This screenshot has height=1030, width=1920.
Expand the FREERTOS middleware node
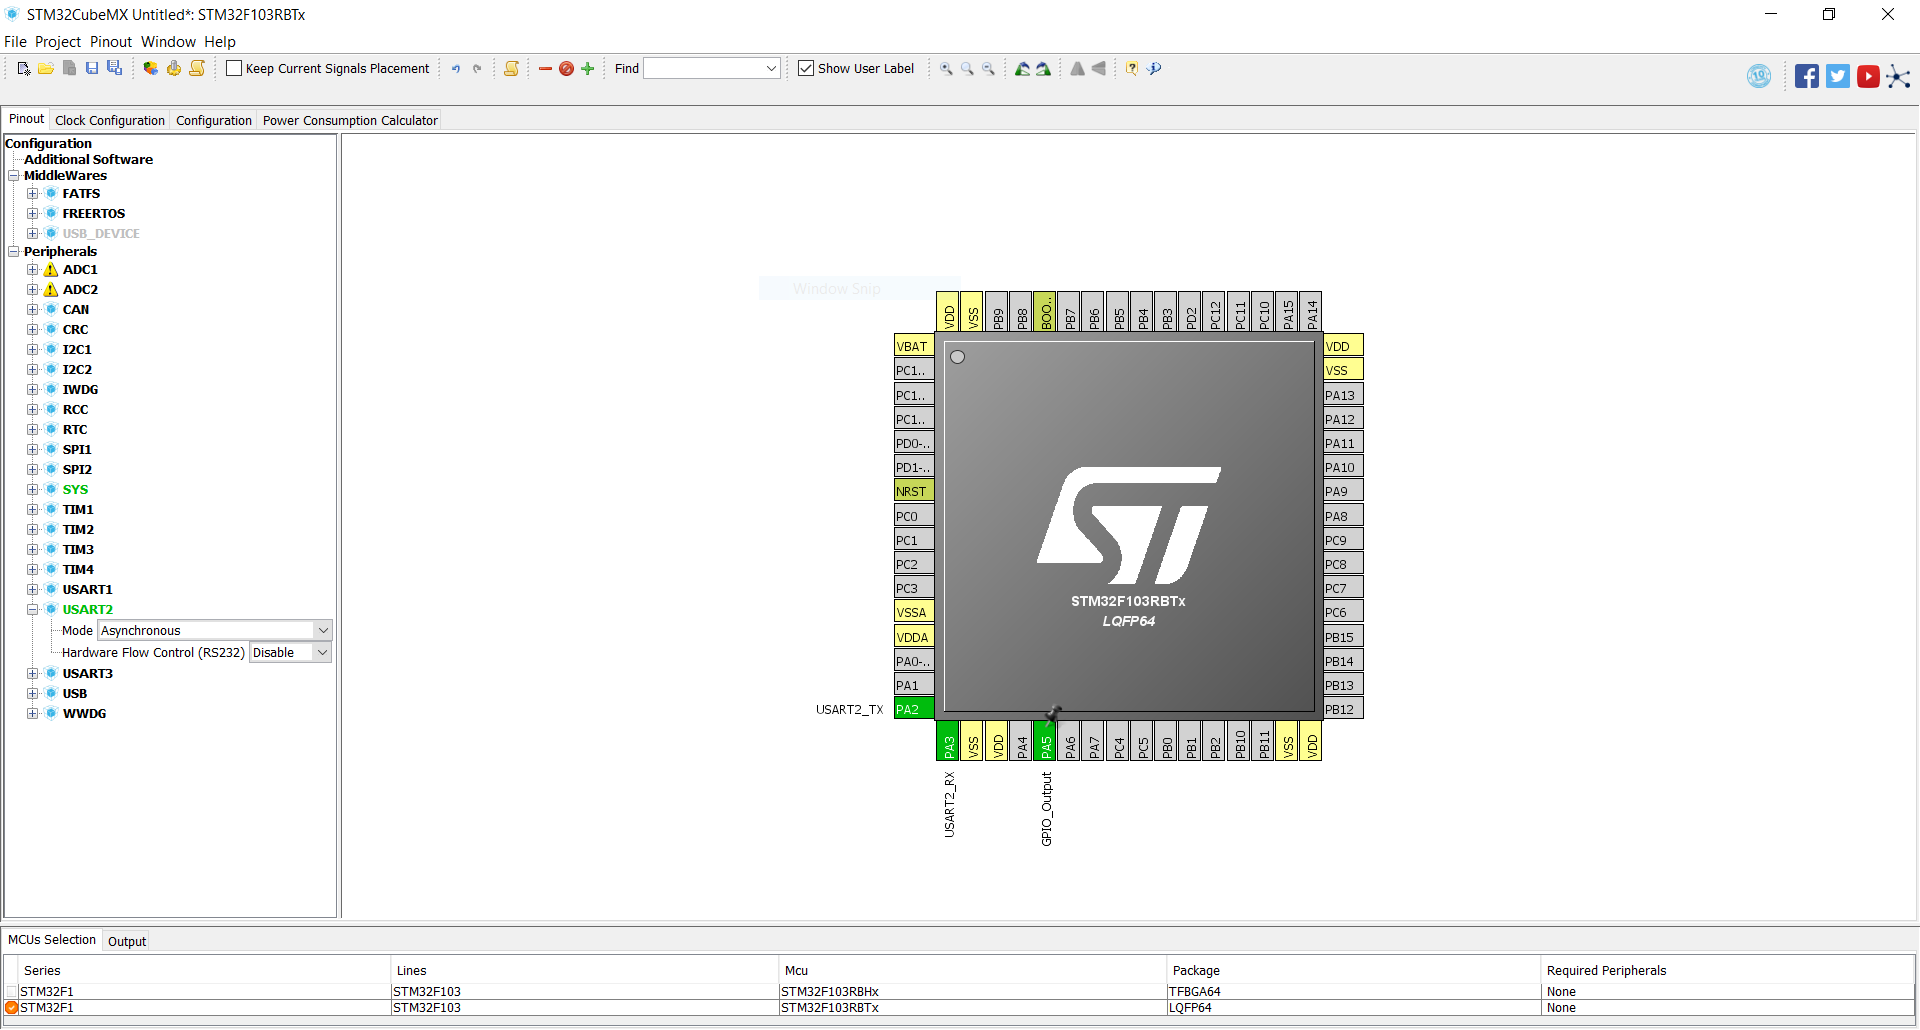click(x=32, y=213)
